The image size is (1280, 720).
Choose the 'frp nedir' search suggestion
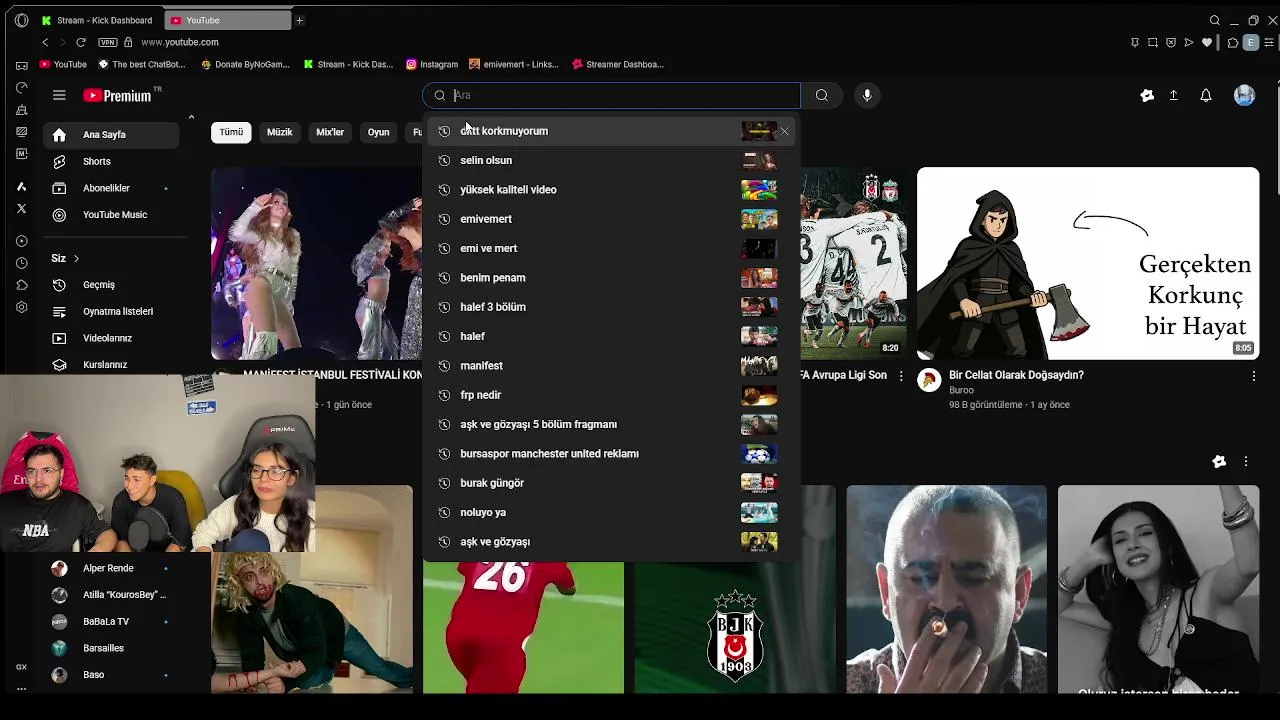pyautogui.click(x=611, y=395)
